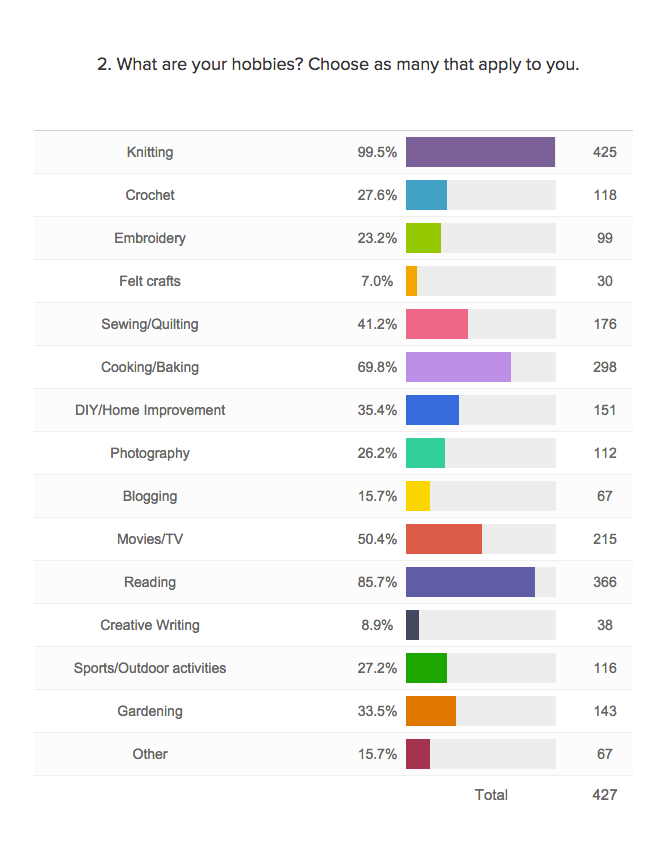This screenshot has height=860, width=670.
Task: Click the purple Knitting bar
Action: pos(480,152)
